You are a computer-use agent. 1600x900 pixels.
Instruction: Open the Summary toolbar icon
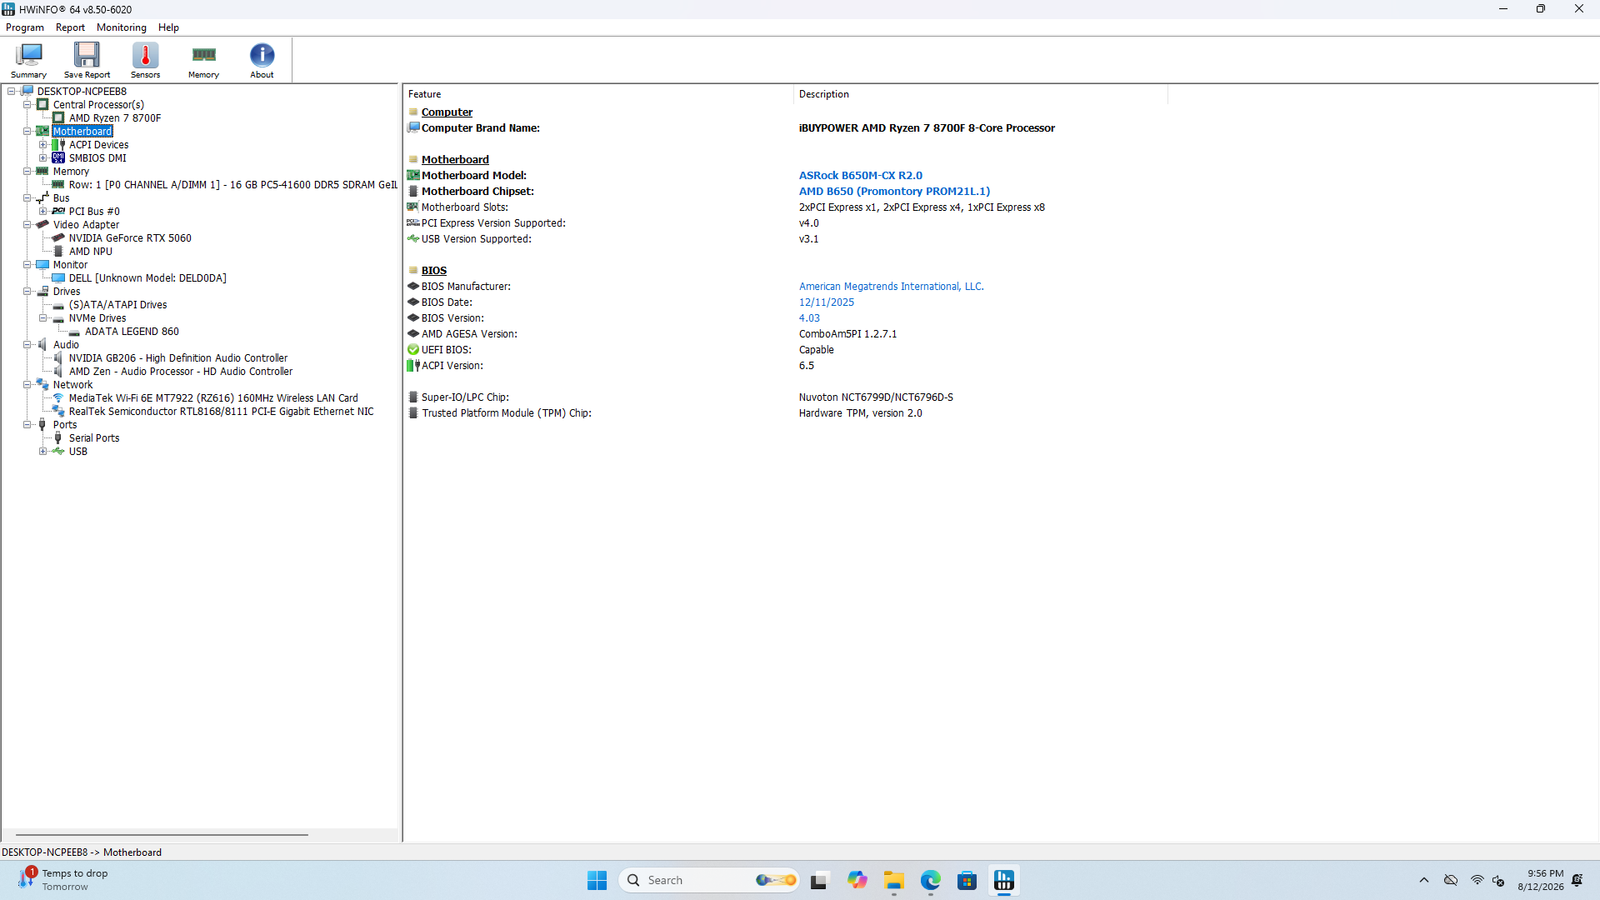(x=28, y=60)
